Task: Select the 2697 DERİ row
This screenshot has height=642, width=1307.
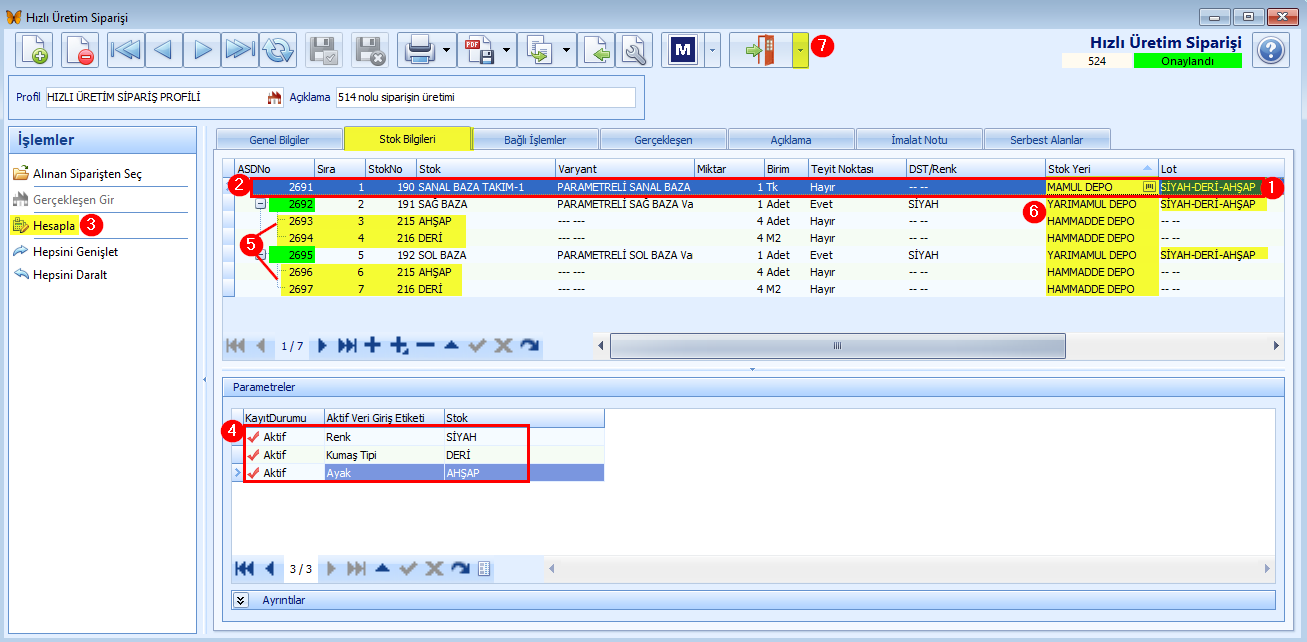Action: [x=760, y=289]
